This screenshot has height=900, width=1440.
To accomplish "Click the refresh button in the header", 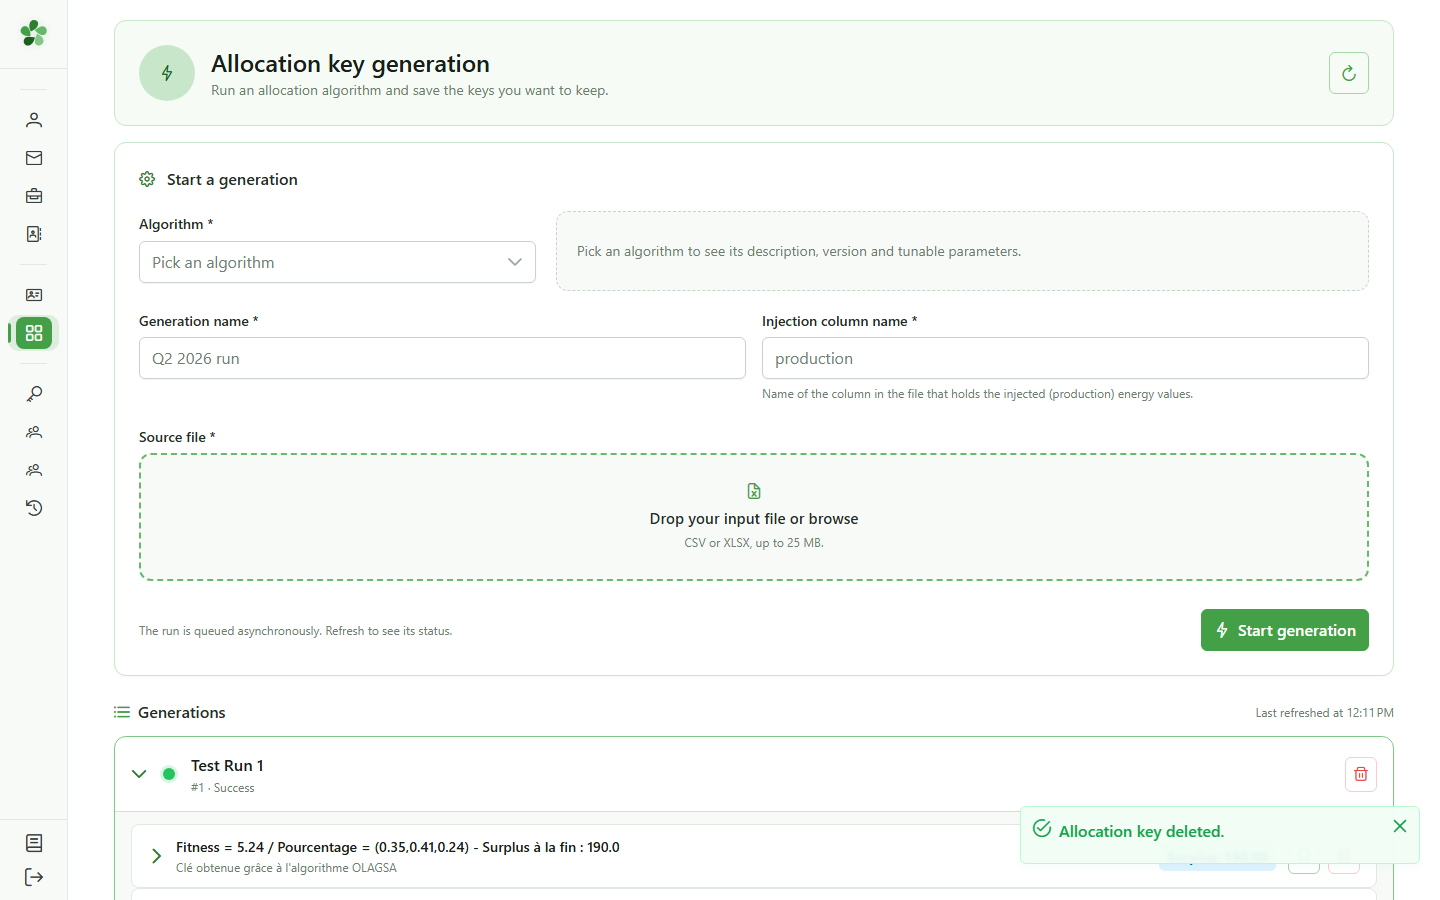I will pos(1349,73).
